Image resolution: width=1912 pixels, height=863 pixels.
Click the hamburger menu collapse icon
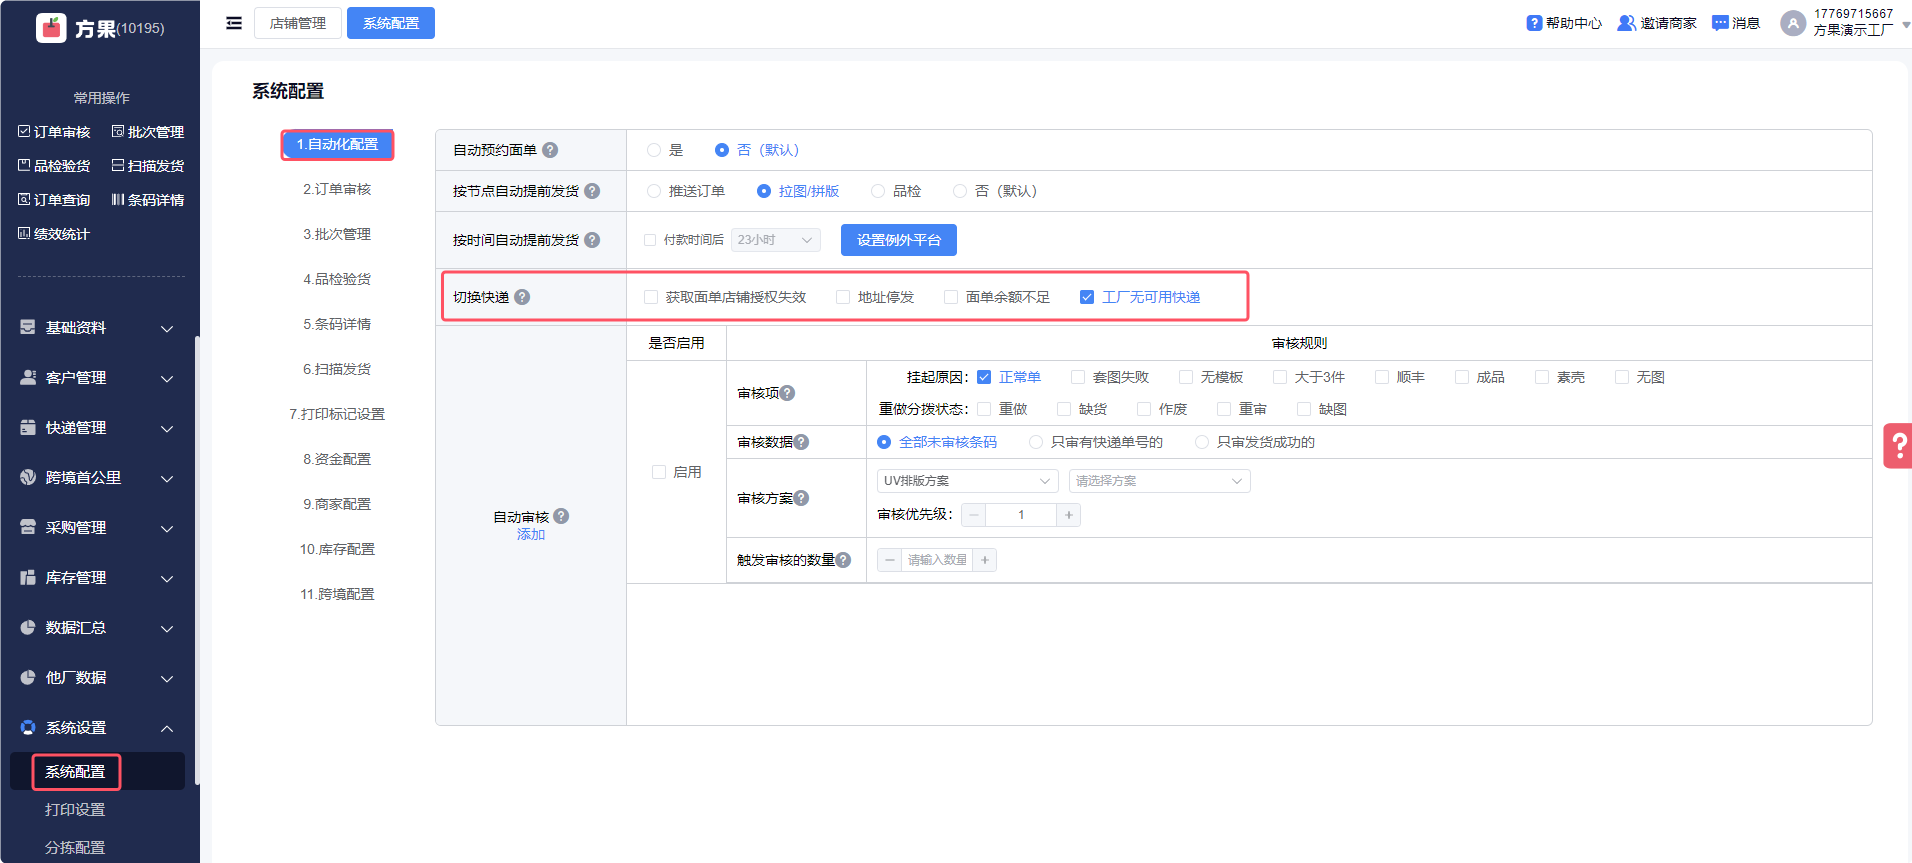click(x=234, y=23)
